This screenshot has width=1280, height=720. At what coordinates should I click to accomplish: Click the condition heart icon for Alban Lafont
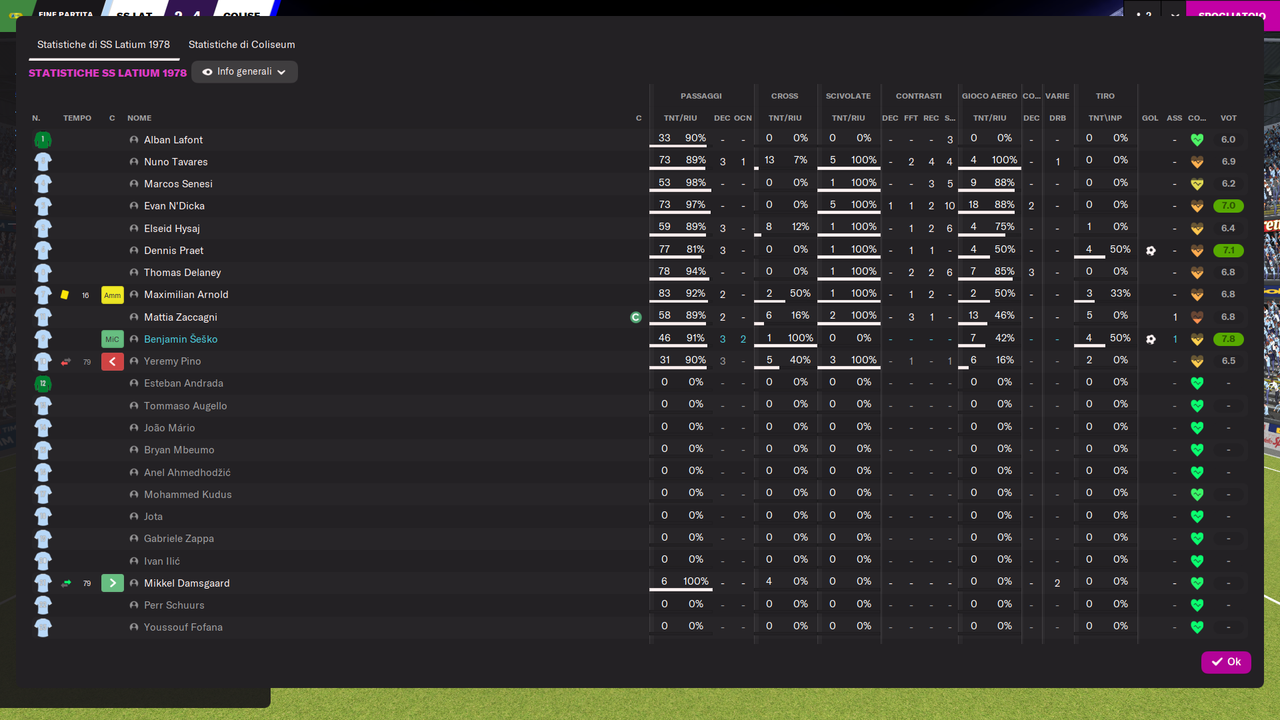[1197, 140]
